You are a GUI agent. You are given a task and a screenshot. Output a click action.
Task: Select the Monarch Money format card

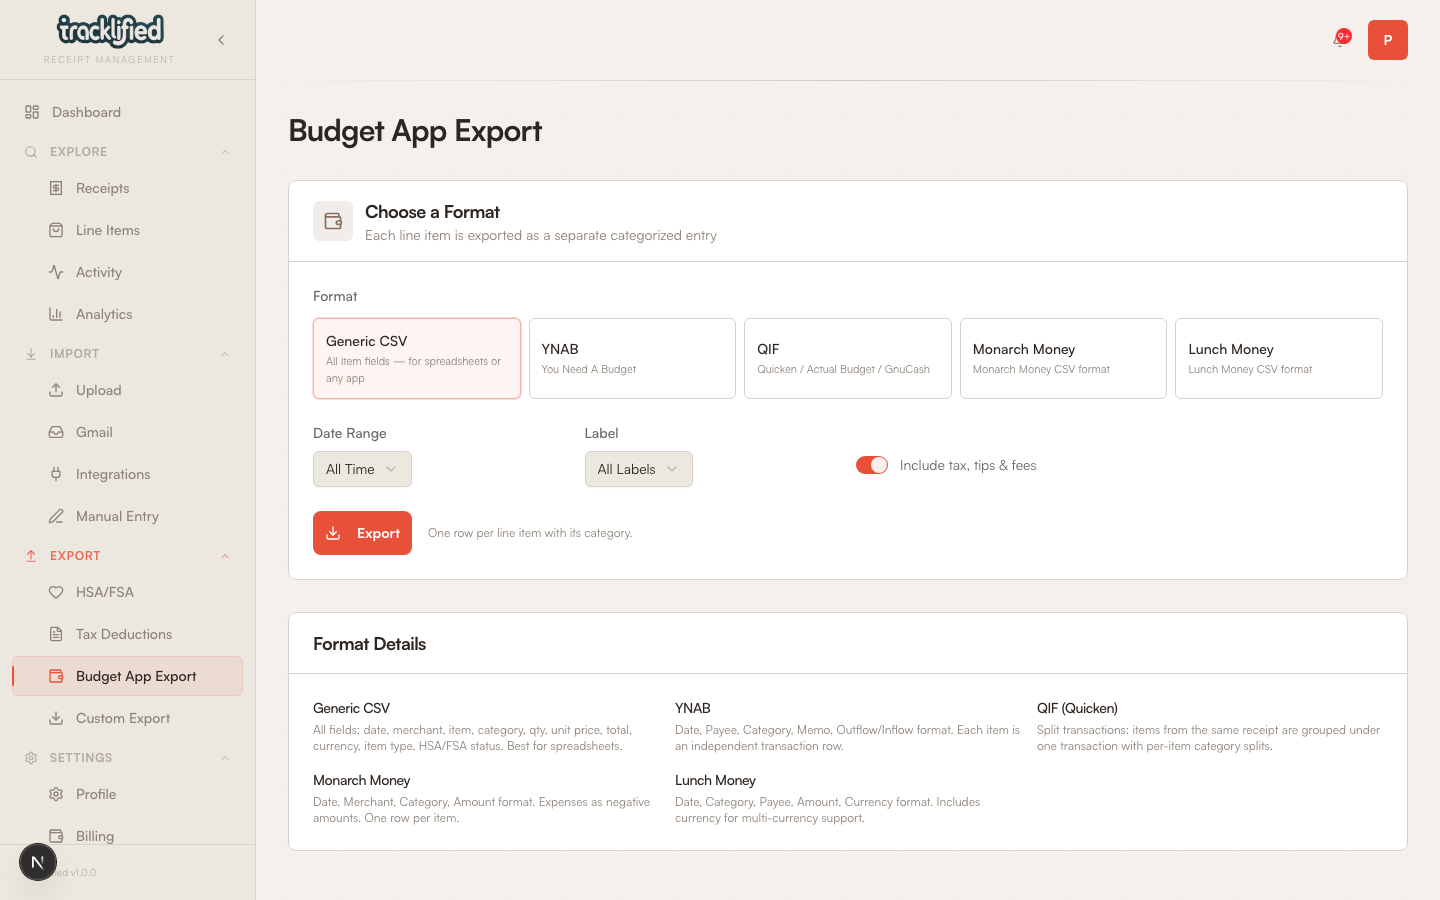(x=1063, y=358)
